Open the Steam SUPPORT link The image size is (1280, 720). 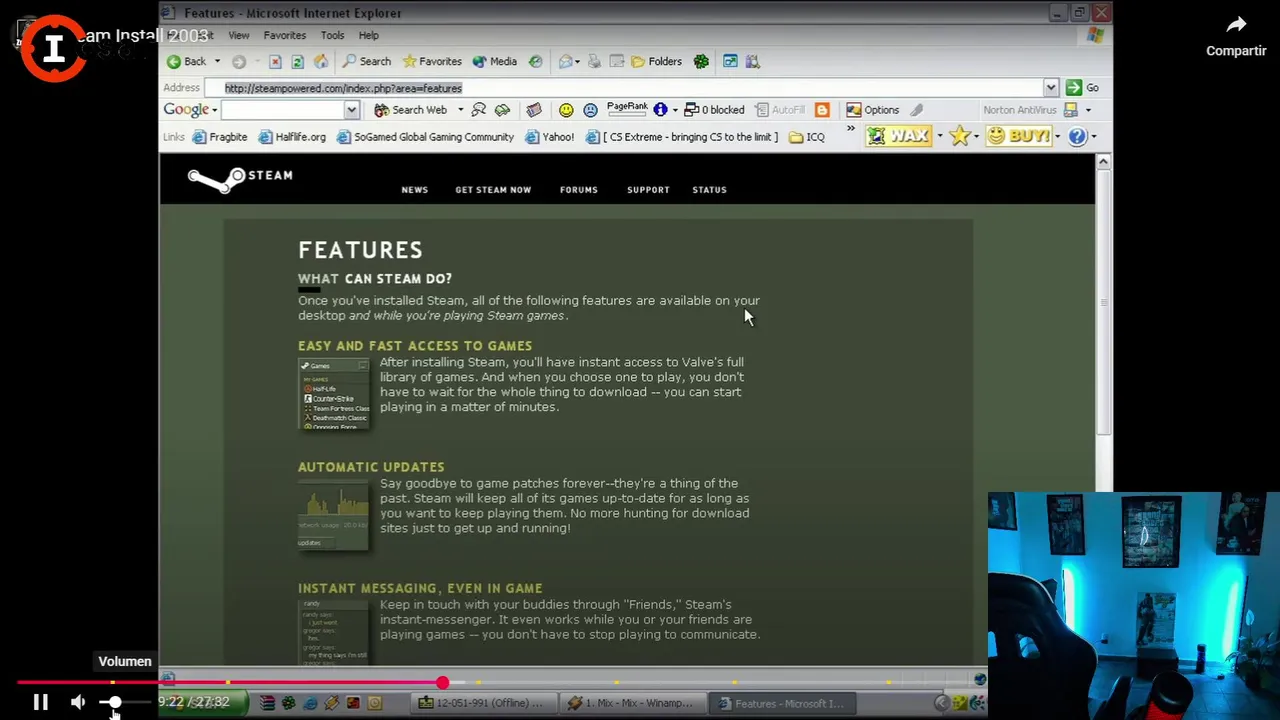point(648,190)
